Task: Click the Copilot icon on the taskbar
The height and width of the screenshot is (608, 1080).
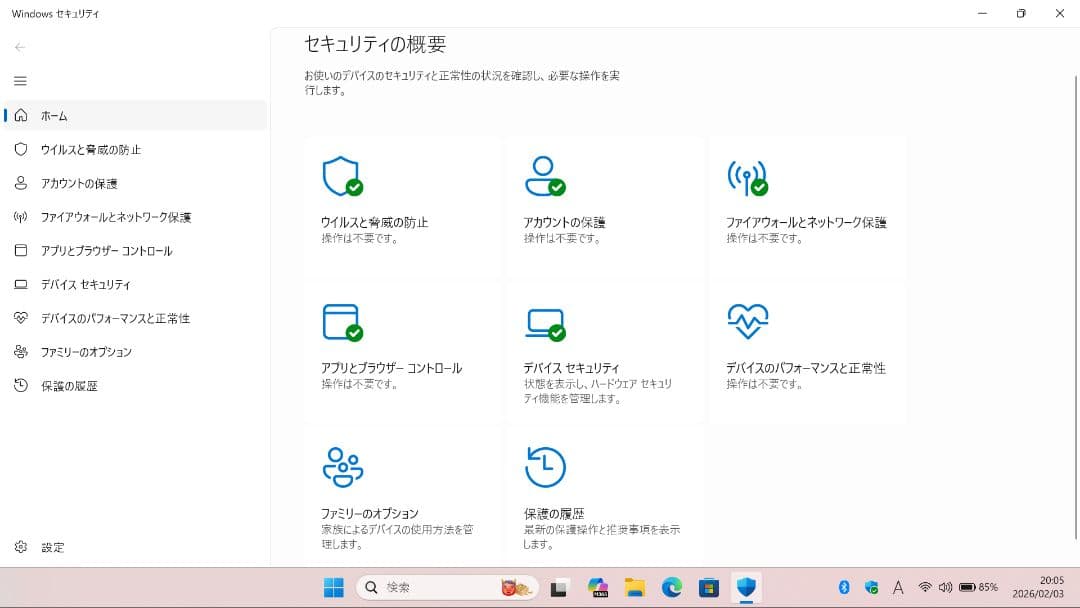Action: tap(598, 588)
